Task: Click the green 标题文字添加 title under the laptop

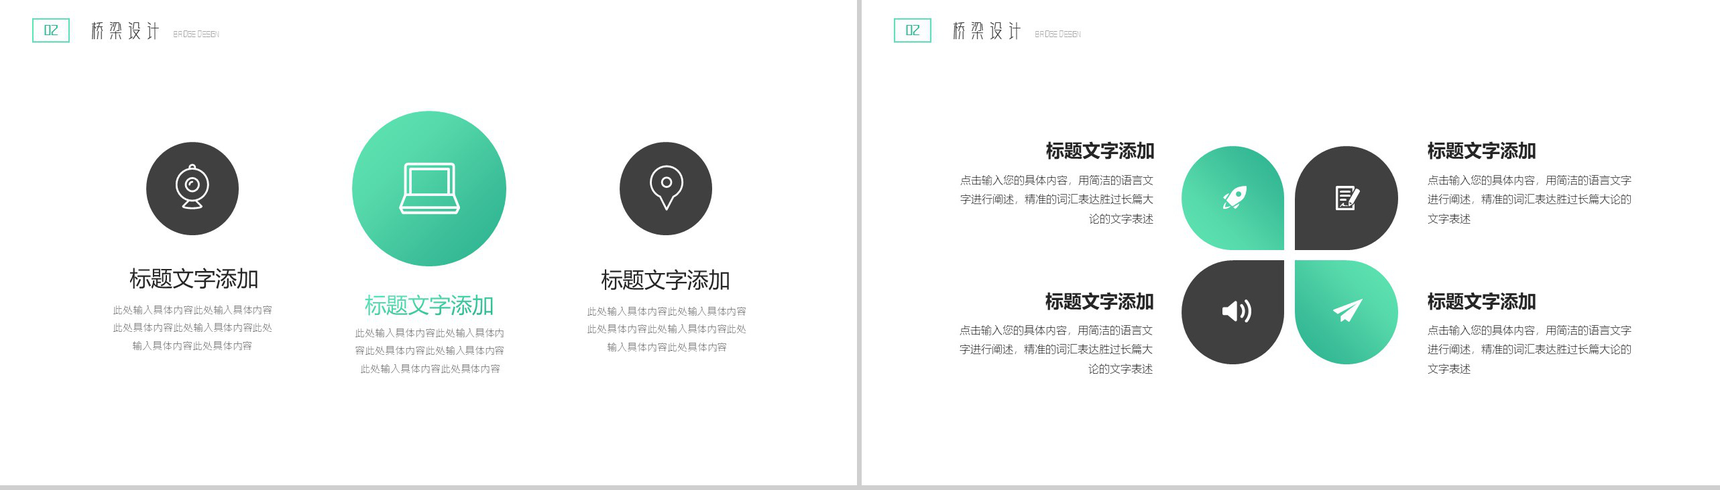Action: [429, 305]
